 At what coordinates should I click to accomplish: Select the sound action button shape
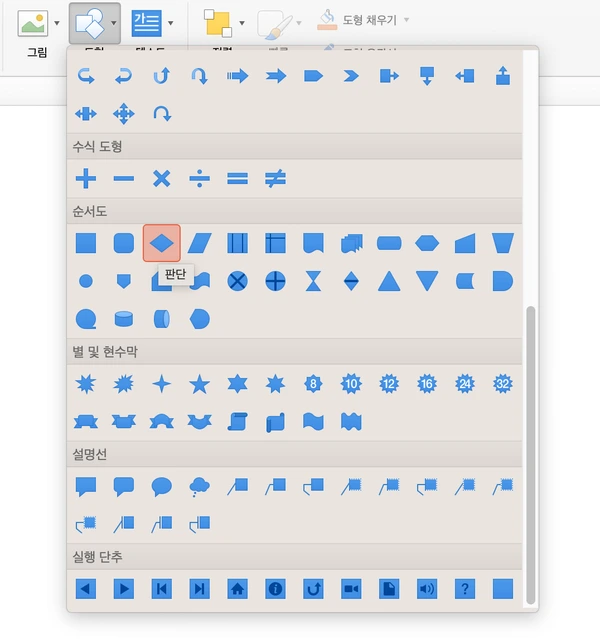[x=427, y=589]
